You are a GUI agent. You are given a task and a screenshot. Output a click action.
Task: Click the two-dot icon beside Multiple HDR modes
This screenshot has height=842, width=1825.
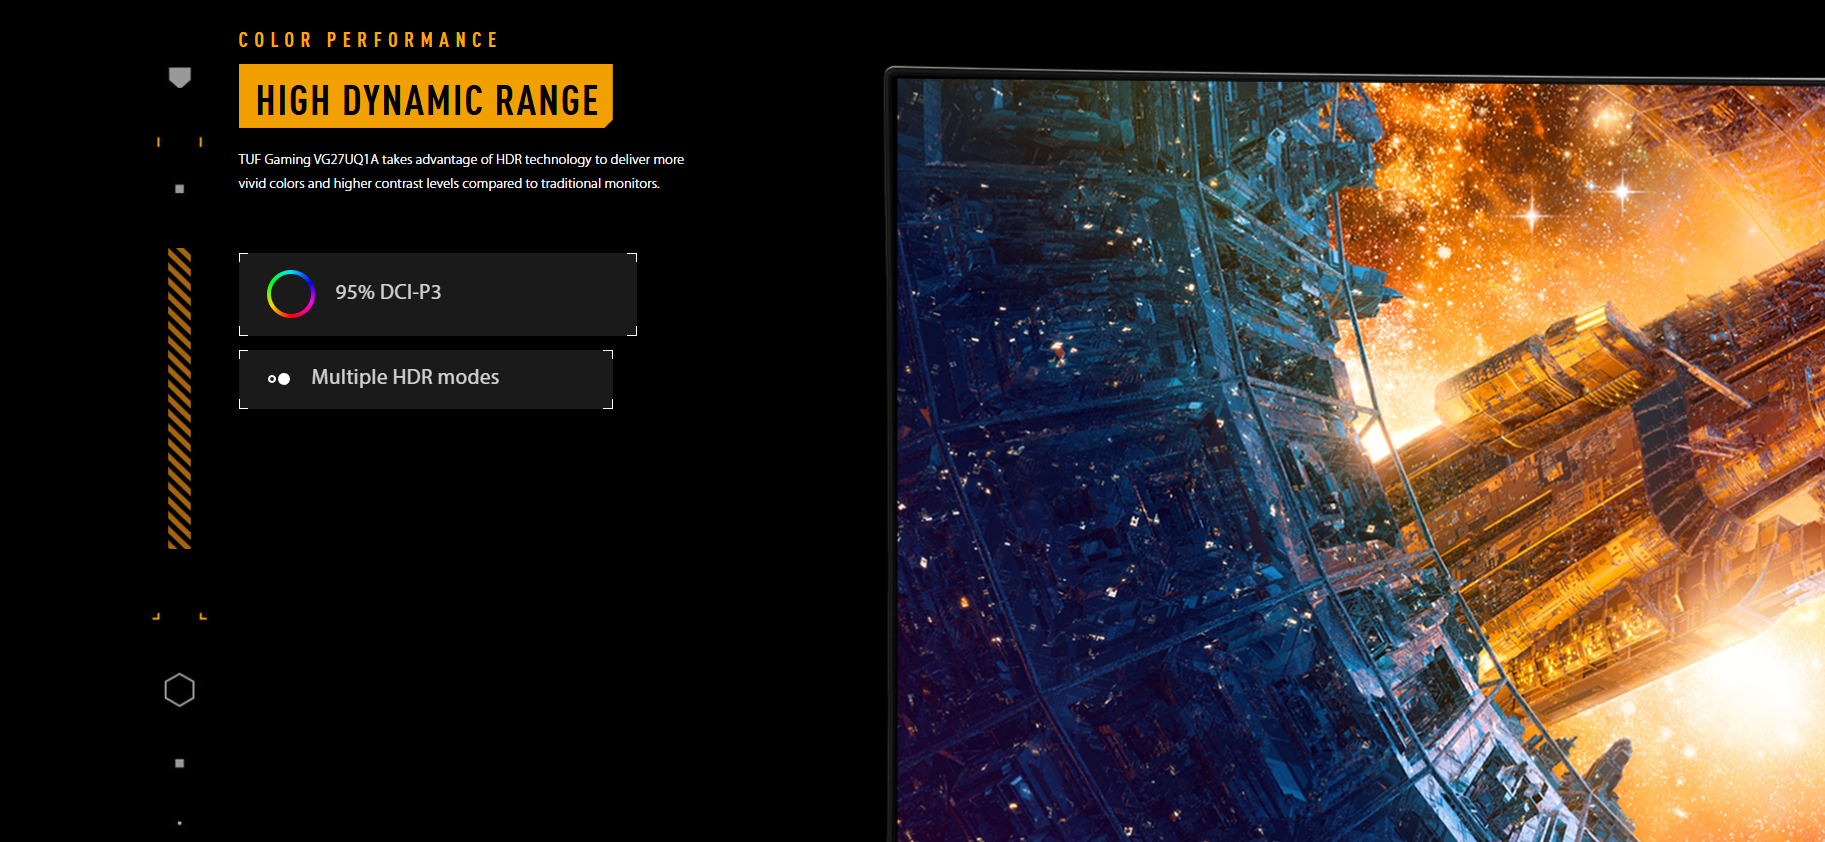279,379
